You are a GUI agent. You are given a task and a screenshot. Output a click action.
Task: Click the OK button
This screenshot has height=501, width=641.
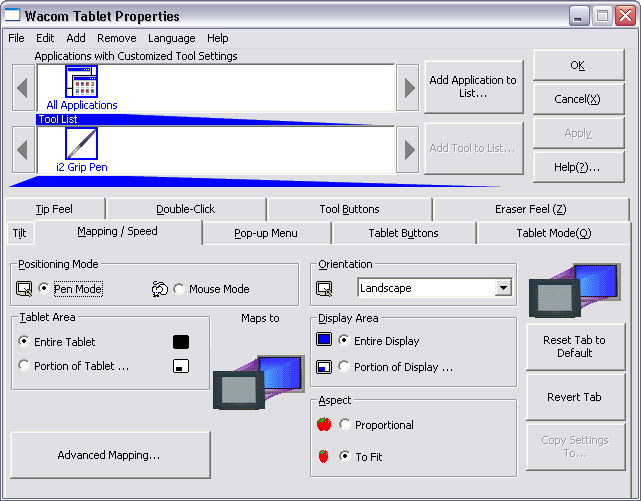click(x=578, y=65)
